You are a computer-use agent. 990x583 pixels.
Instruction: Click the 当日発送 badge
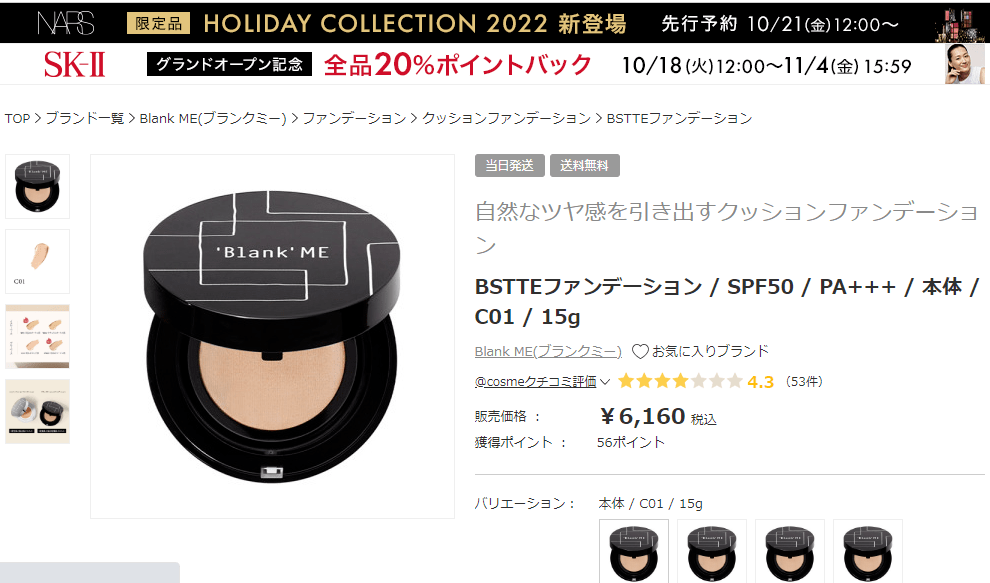click(510, 165)
